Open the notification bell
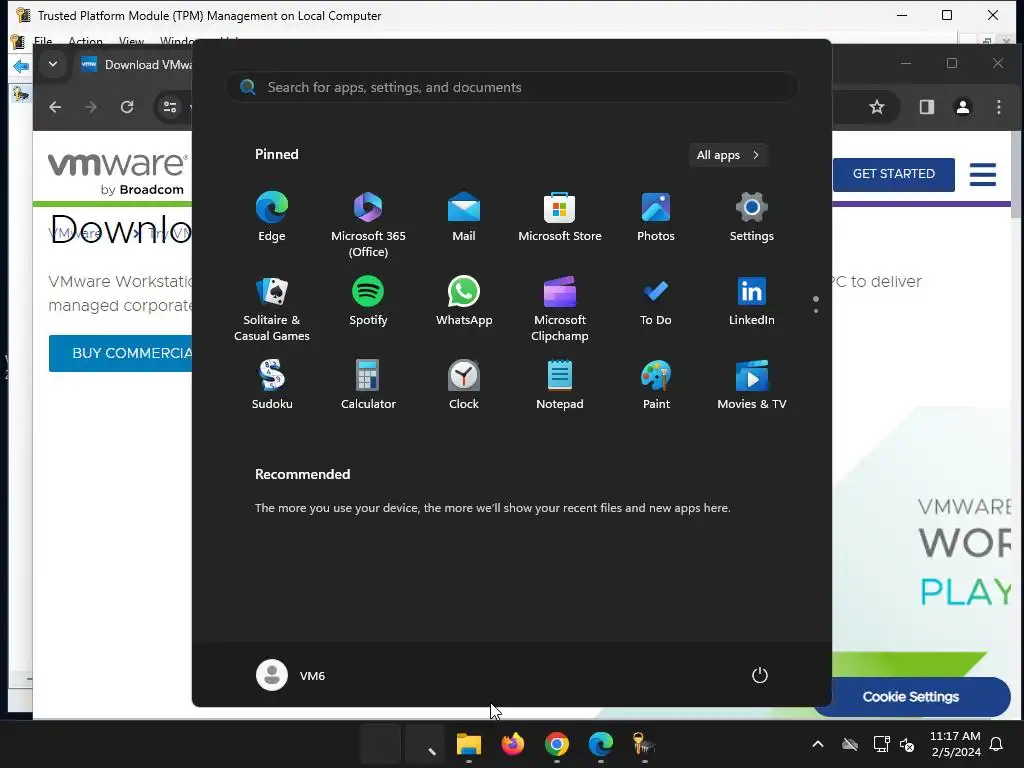Screen dimensions: 1024x768 [997, 744]
